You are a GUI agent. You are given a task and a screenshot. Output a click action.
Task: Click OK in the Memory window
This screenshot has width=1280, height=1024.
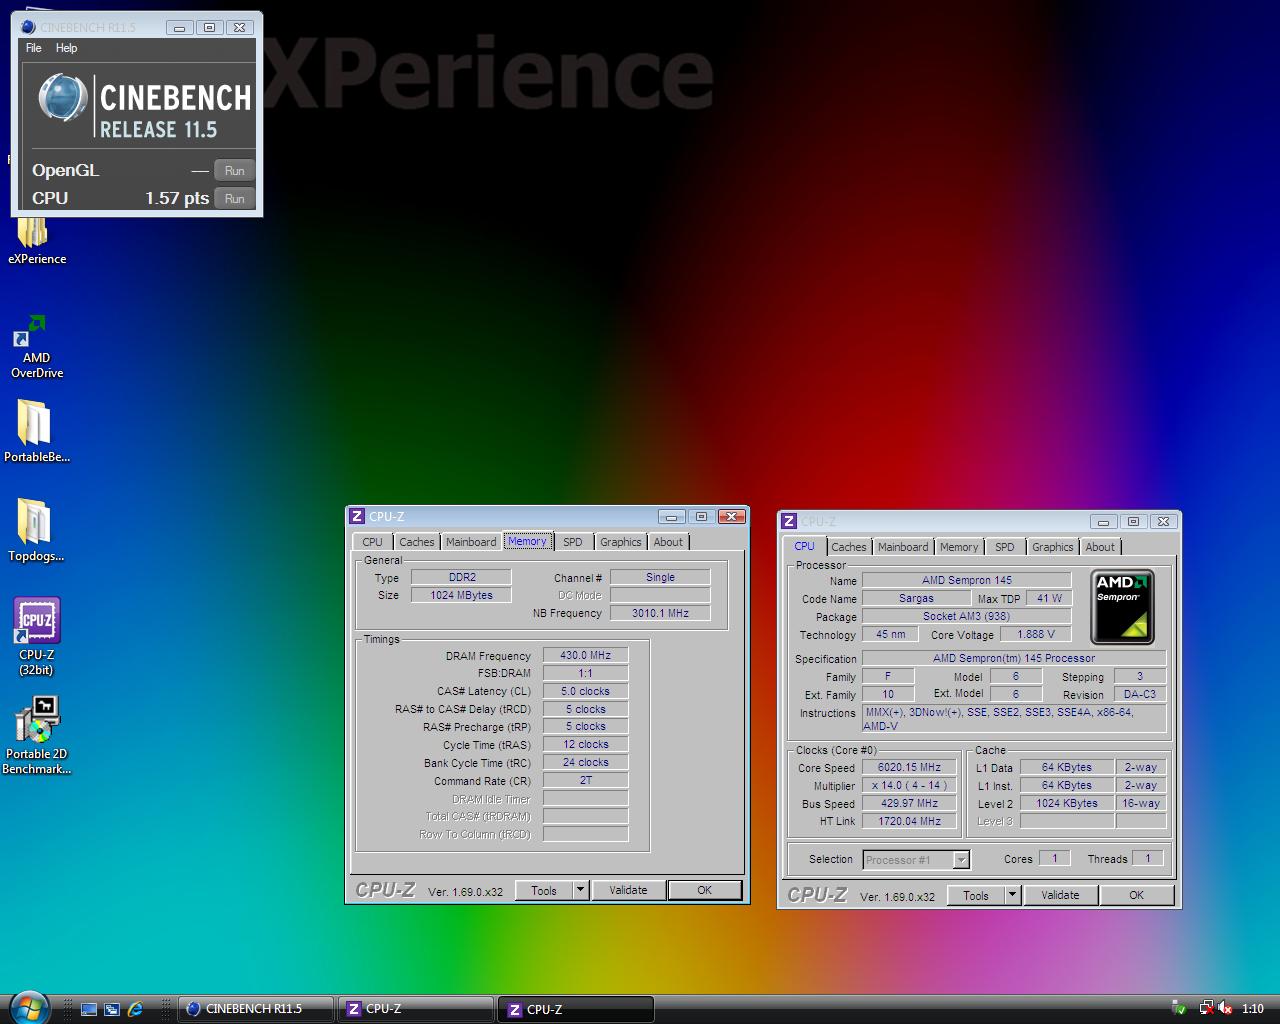pos(705,890)
